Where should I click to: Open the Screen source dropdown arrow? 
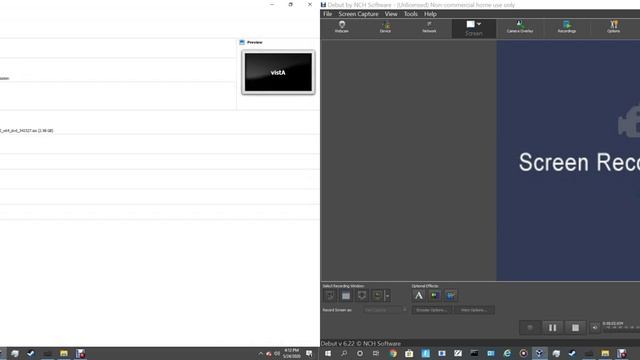pyautogui.click(x=479, y=24)
